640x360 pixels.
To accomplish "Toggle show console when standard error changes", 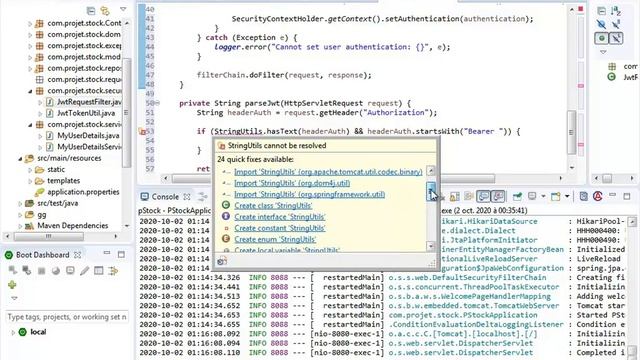I will (x=498, y=197).
